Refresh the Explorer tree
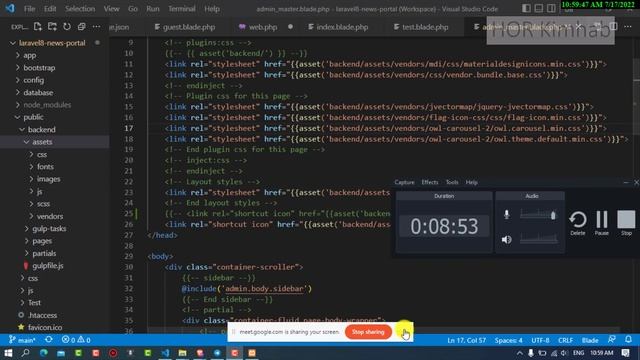Viewport: 640px width, 360px height. (x=67, y=27)
